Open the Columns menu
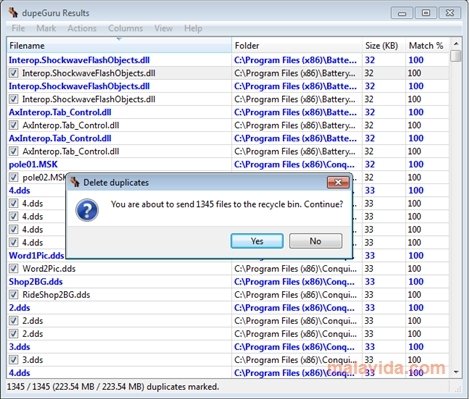The width and height of the screenshot is (469, 399). [x=125, y=28]
